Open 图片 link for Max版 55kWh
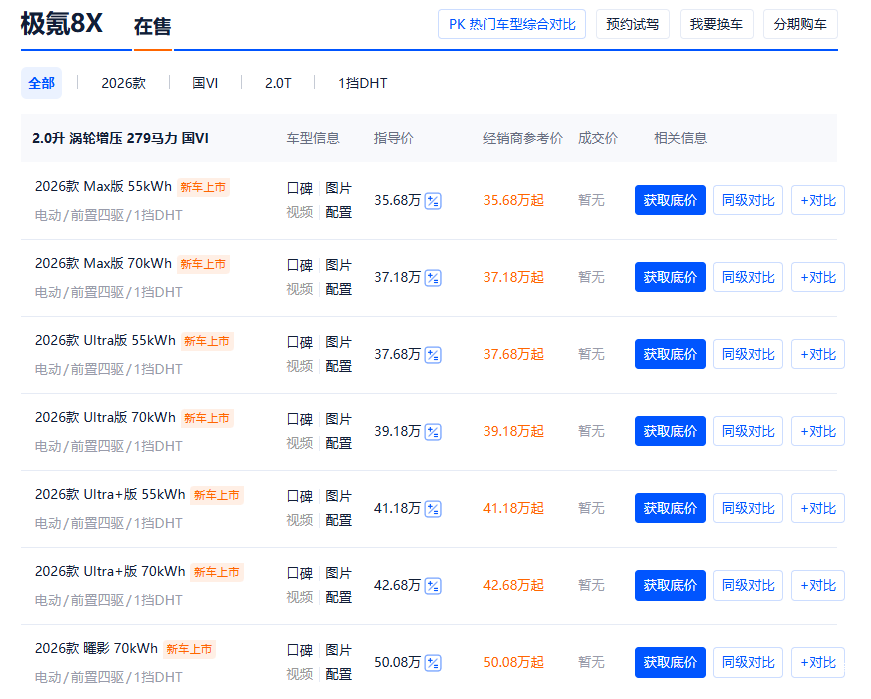871x699 pixels. tap(338, 188)
